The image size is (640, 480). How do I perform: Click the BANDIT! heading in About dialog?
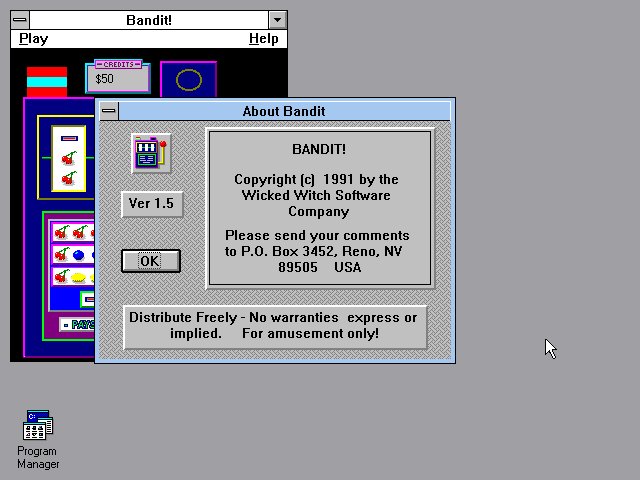[x=319, y=149]
